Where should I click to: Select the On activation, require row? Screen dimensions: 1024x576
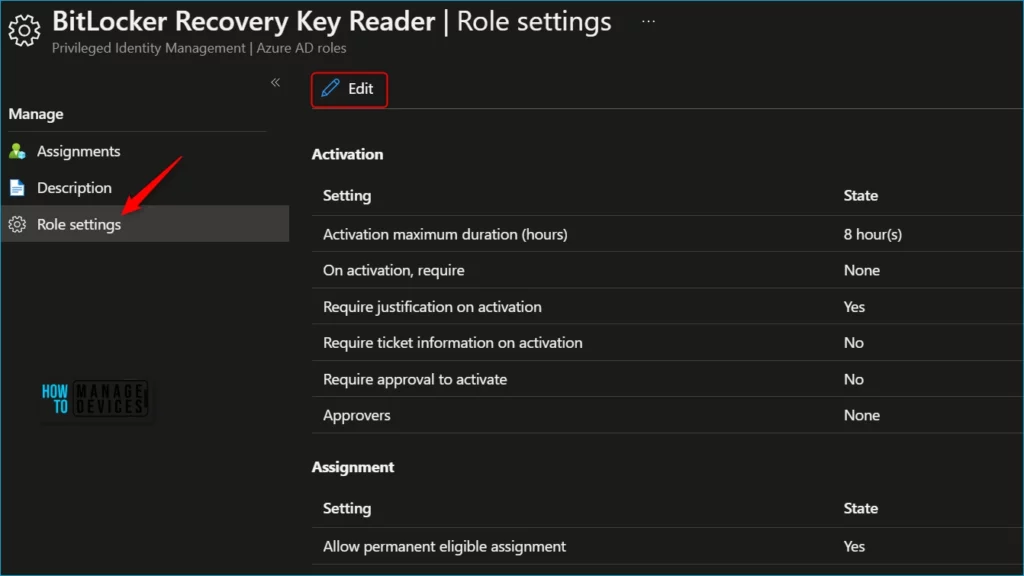(667, 270)
